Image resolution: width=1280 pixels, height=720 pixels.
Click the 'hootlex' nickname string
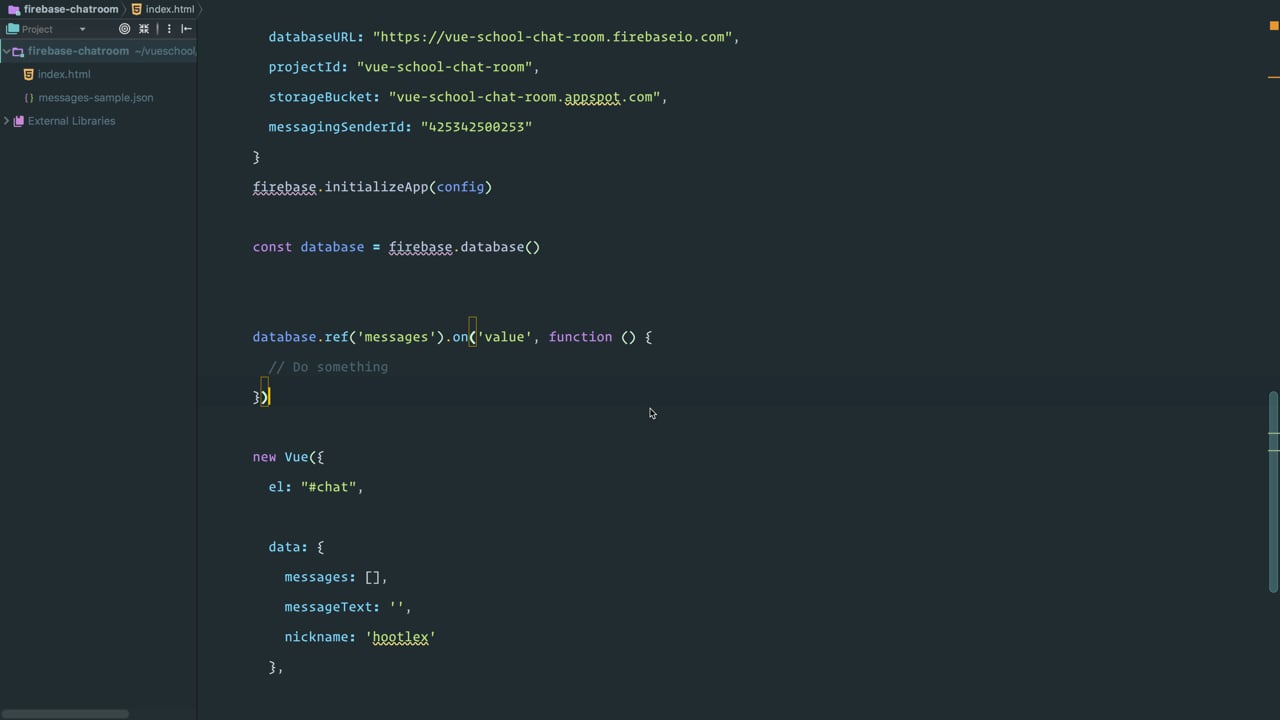(400, 637)
